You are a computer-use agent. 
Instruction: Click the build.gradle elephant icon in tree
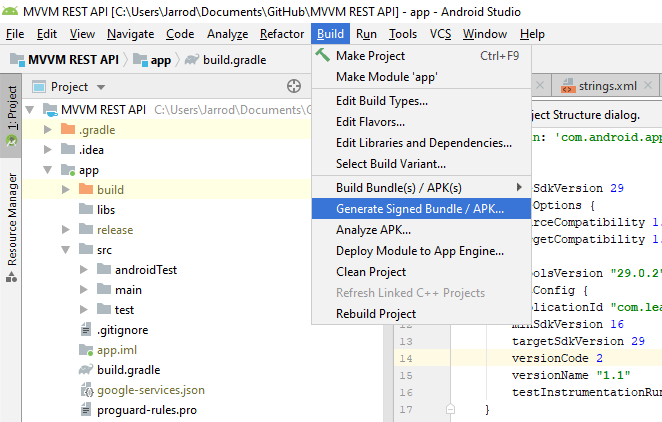86,370
